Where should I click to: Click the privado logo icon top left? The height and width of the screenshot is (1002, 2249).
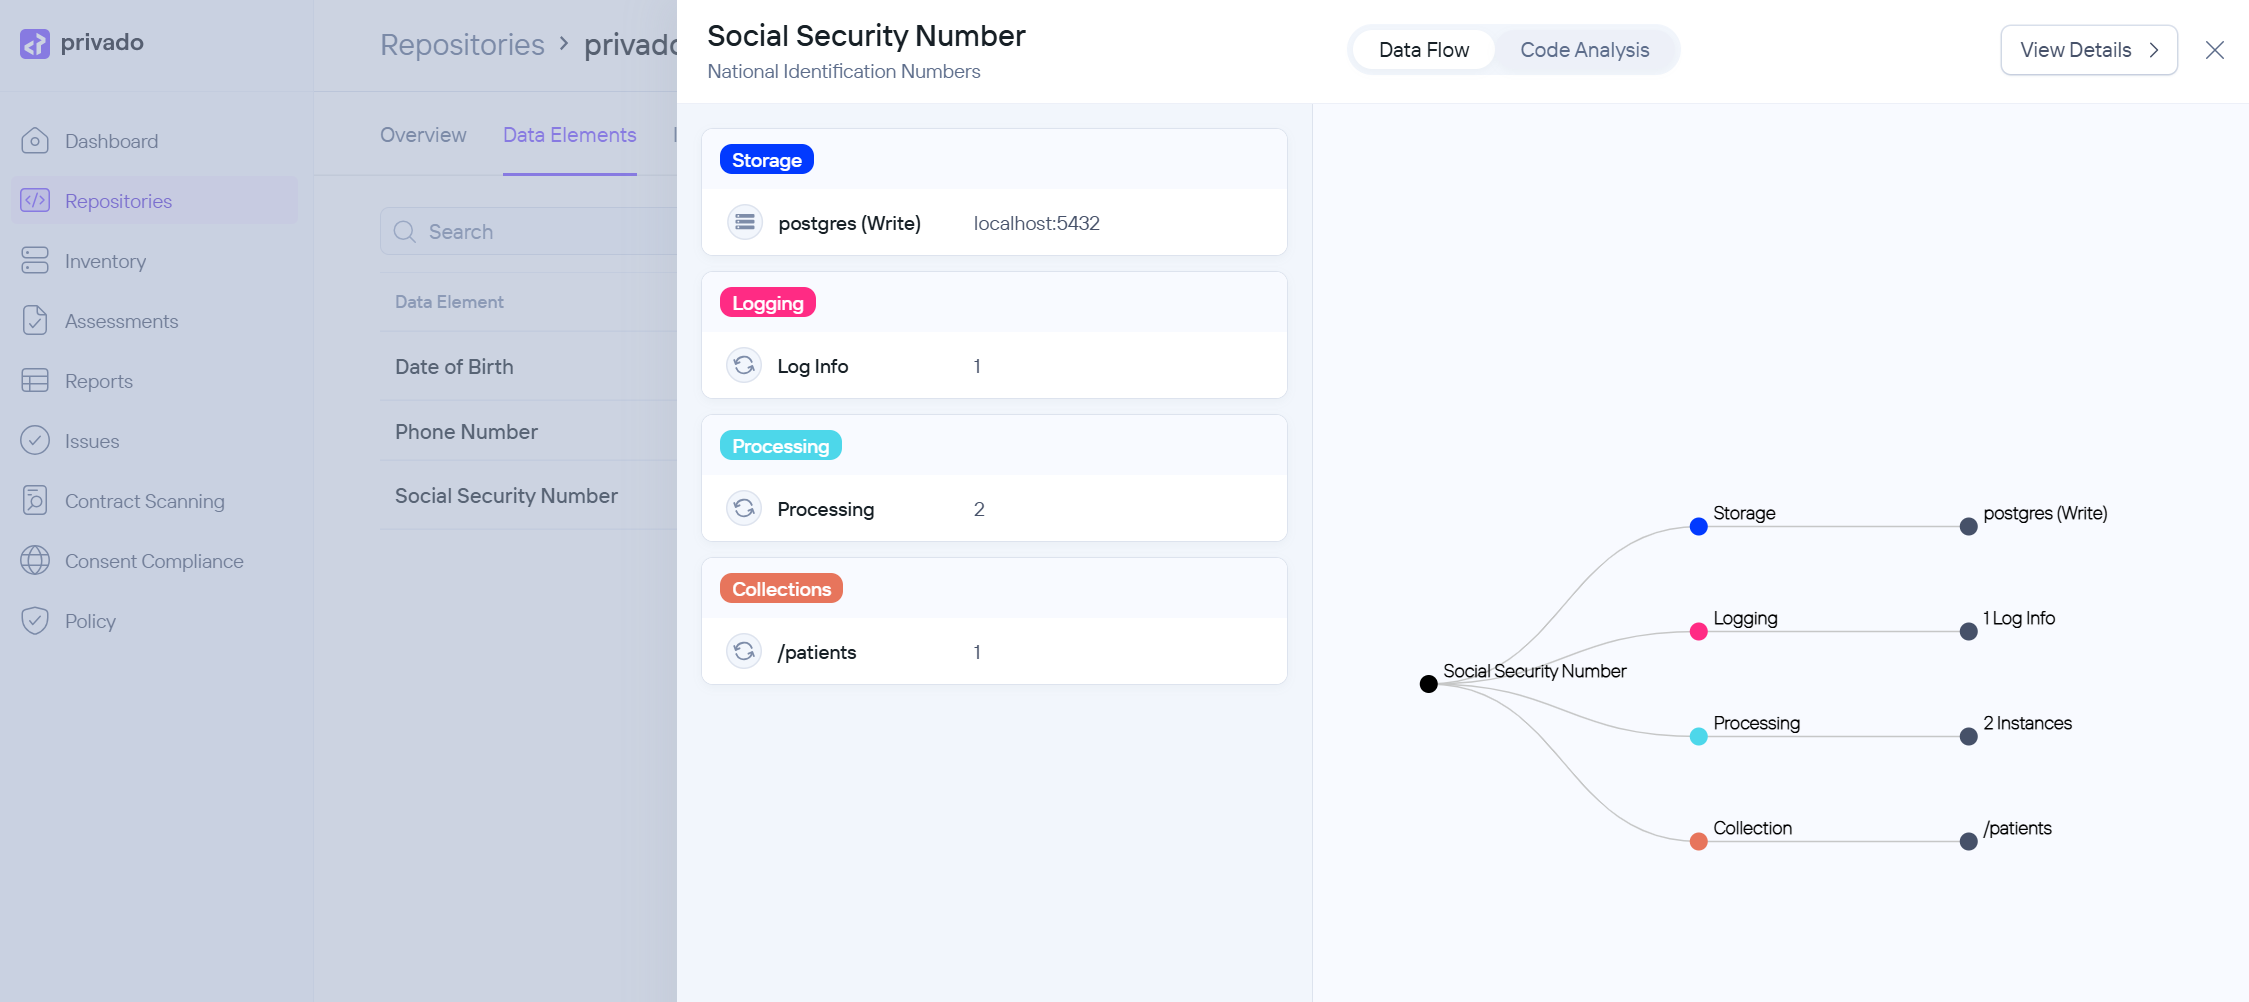[x=35, y=42]
